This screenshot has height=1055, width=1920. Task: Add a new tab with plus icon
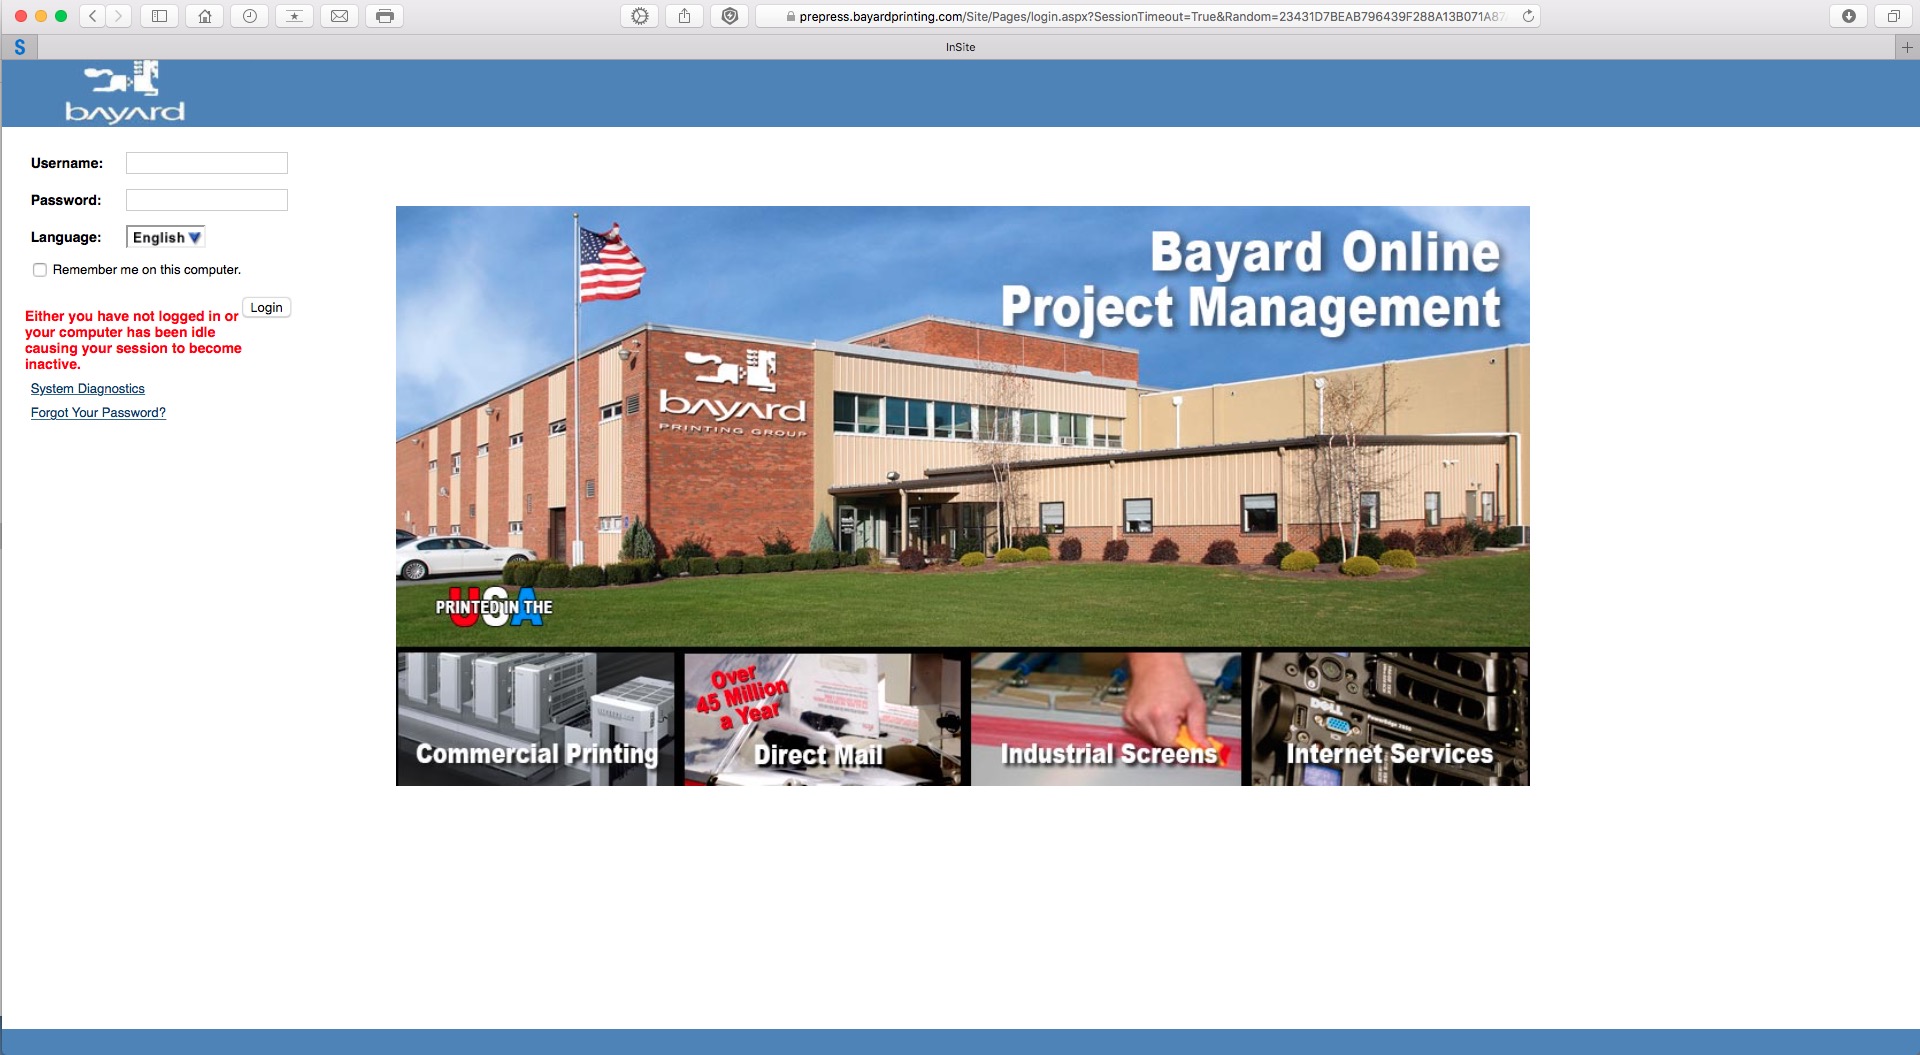point(1907,47)
